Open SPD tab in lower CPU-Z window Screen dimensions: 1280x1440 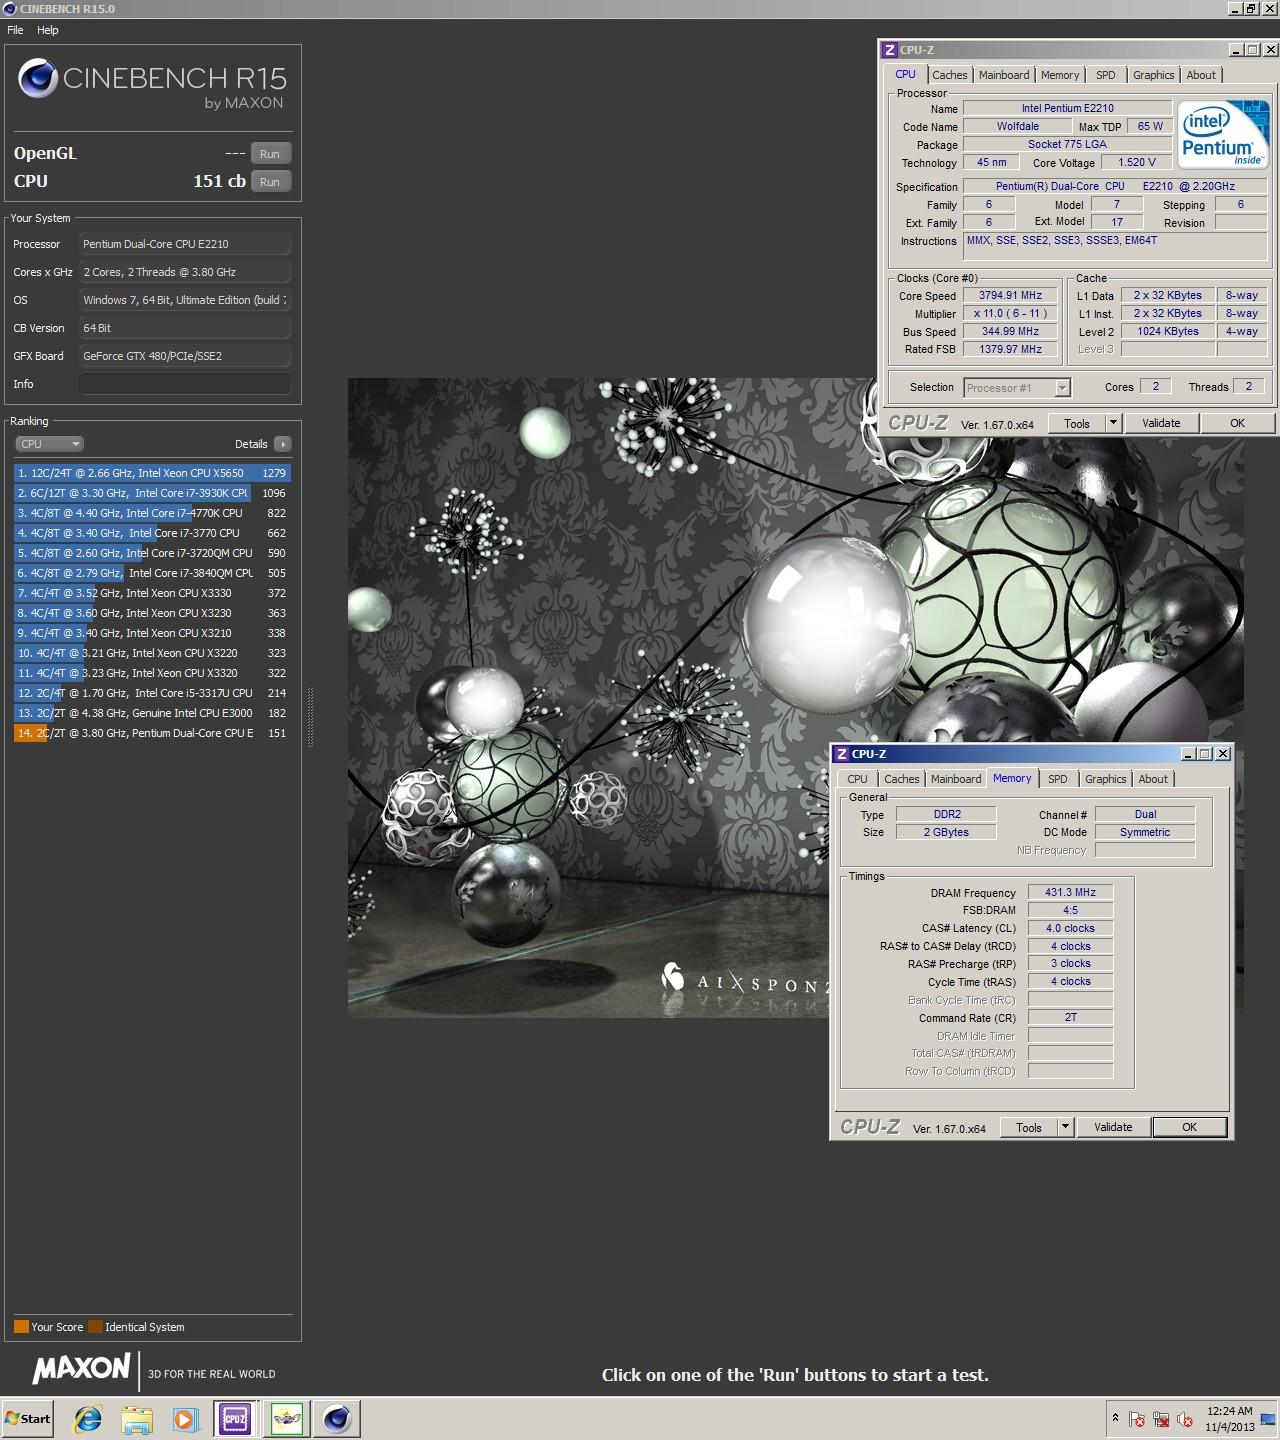click(1058, 779)
